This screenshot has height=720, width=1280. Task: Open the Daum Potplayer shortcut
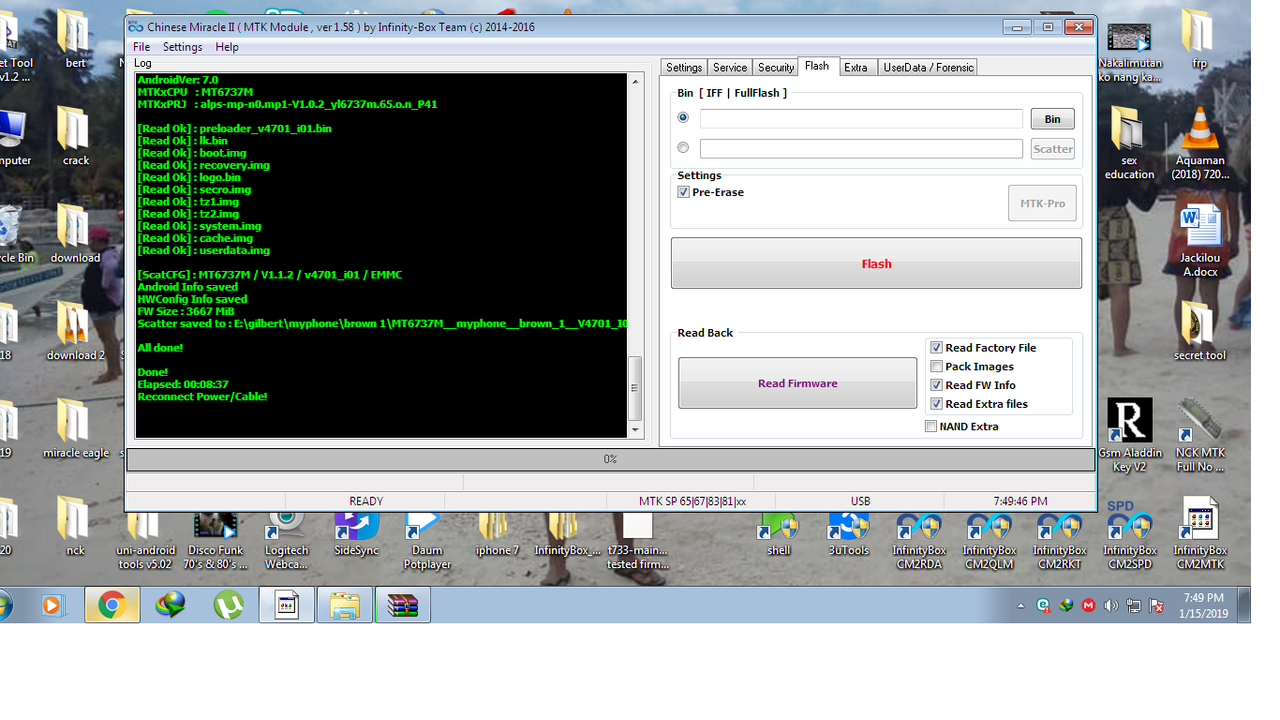coord(427,540)
